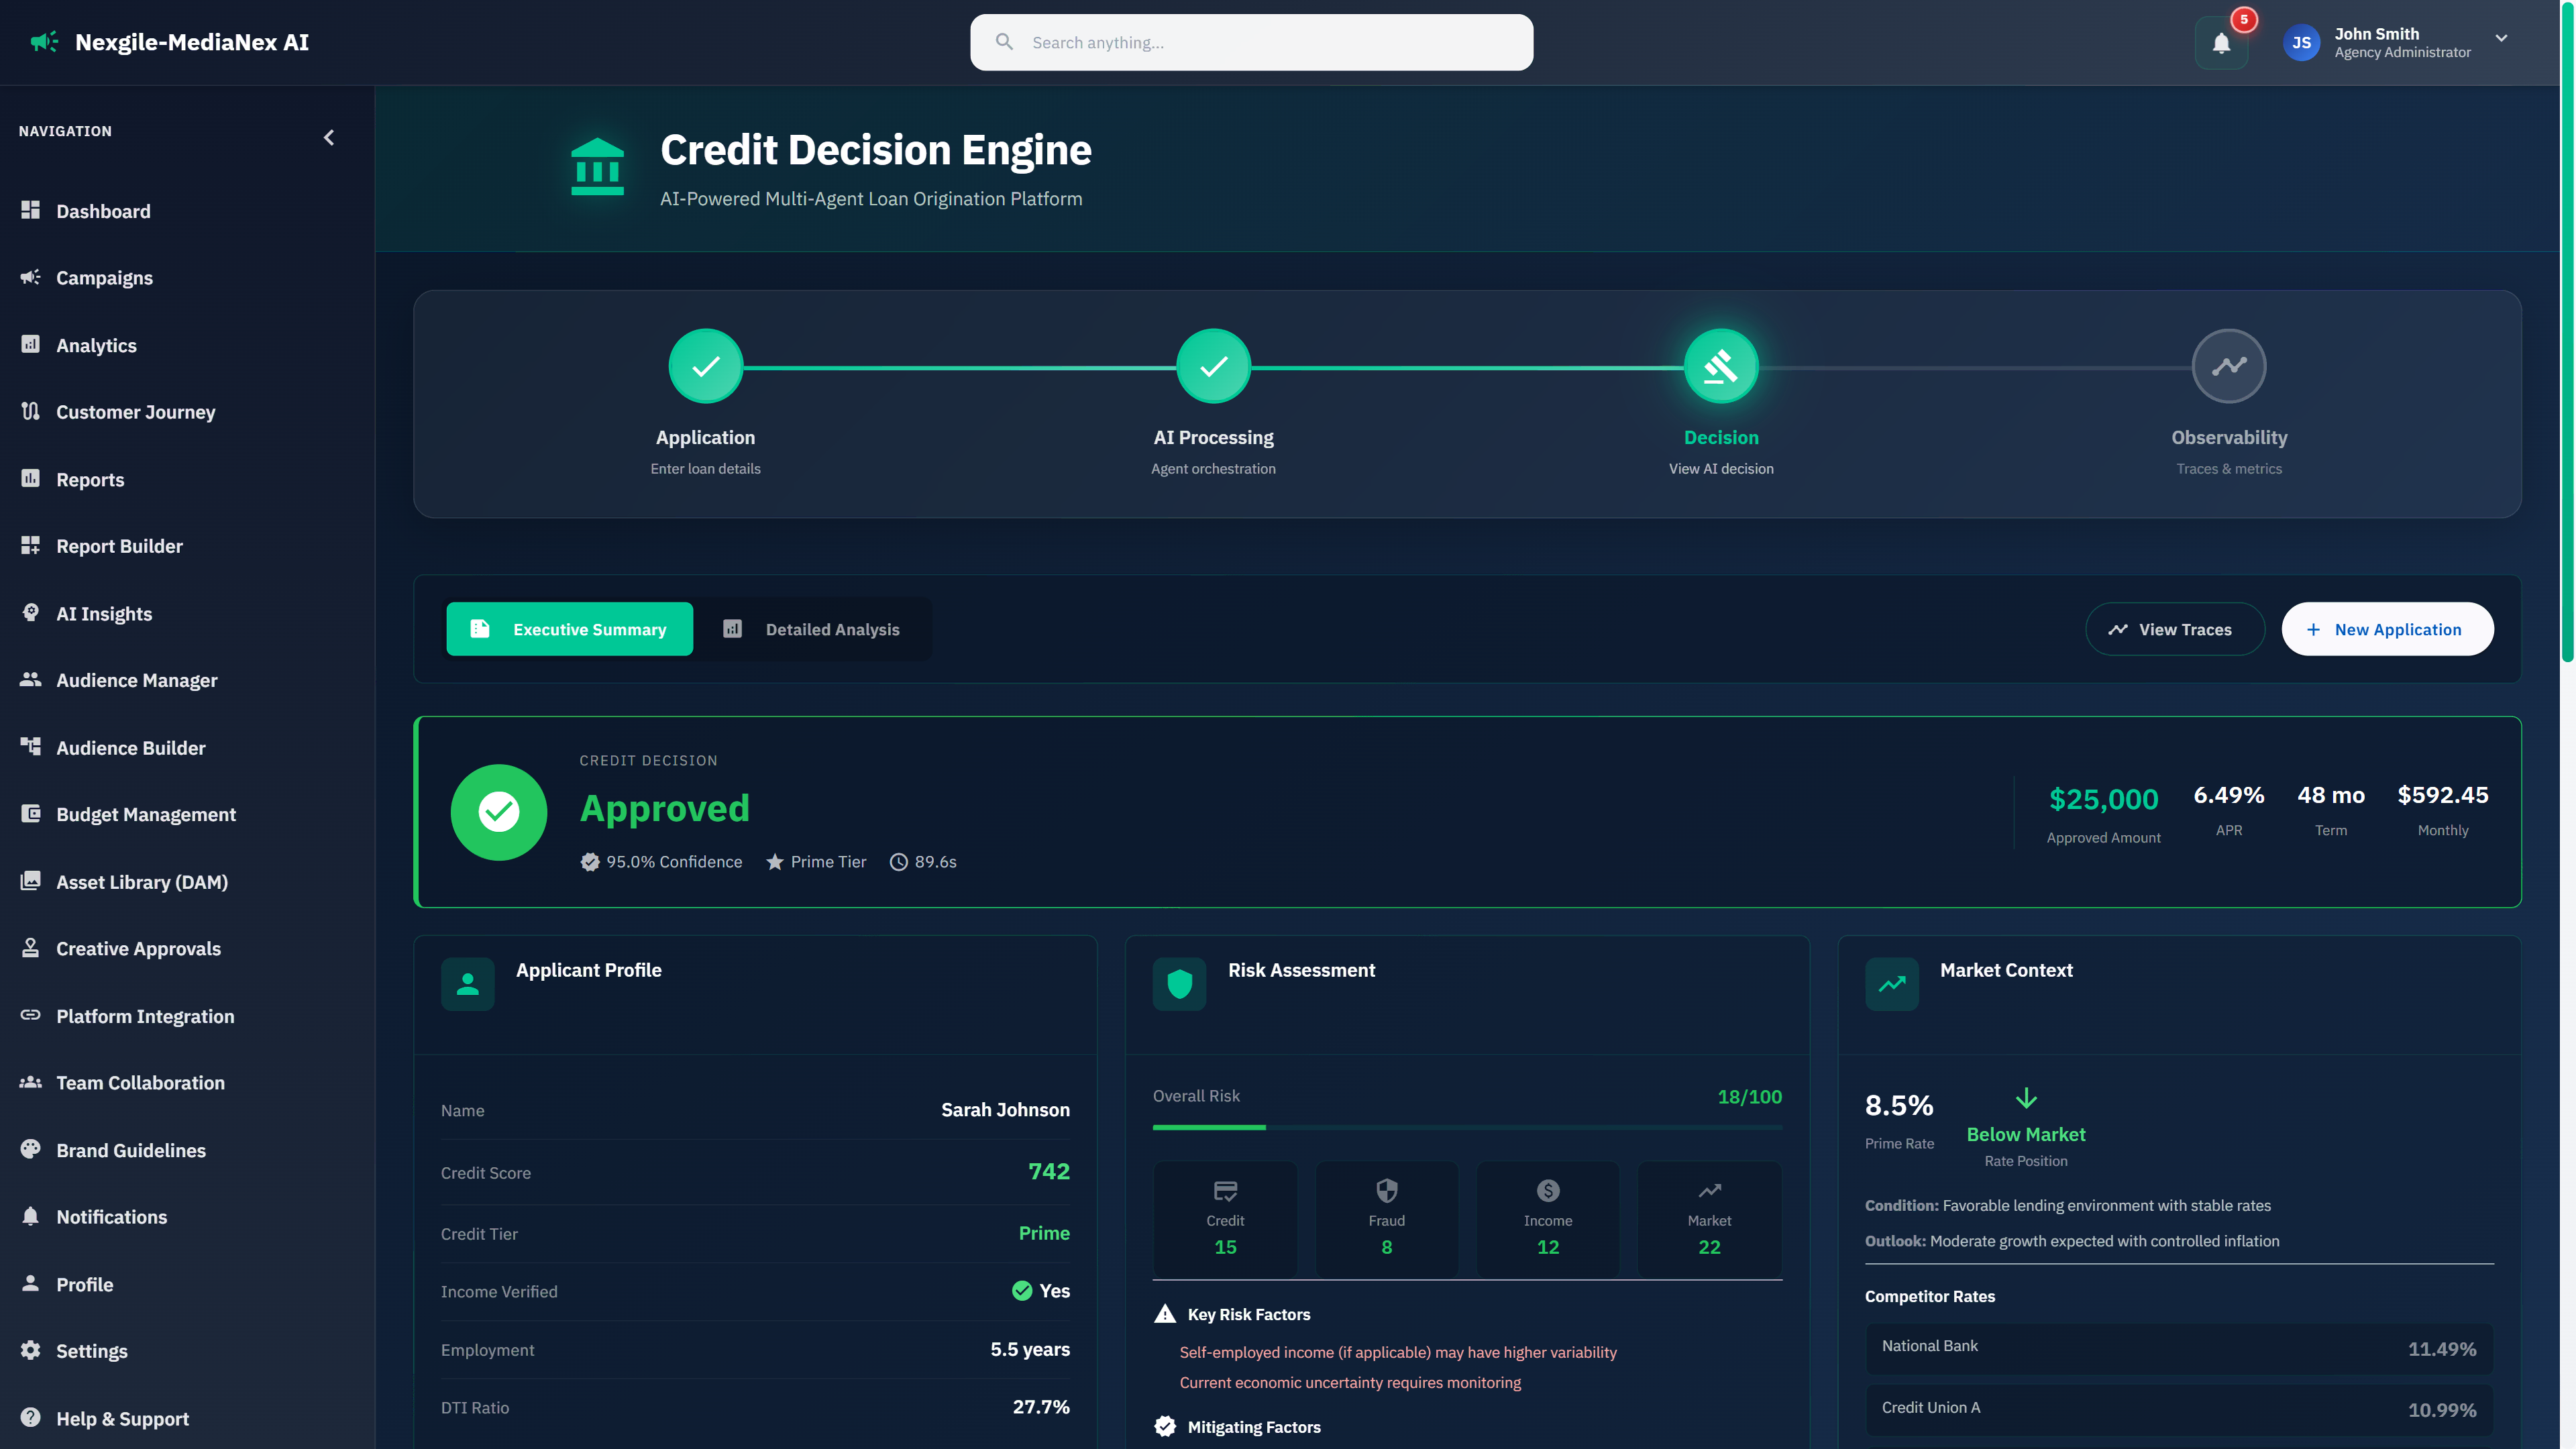The image size is (2576, 1449).
Task: Open the Dashboard from the sidebar
Action: click(x=104, y=211)
